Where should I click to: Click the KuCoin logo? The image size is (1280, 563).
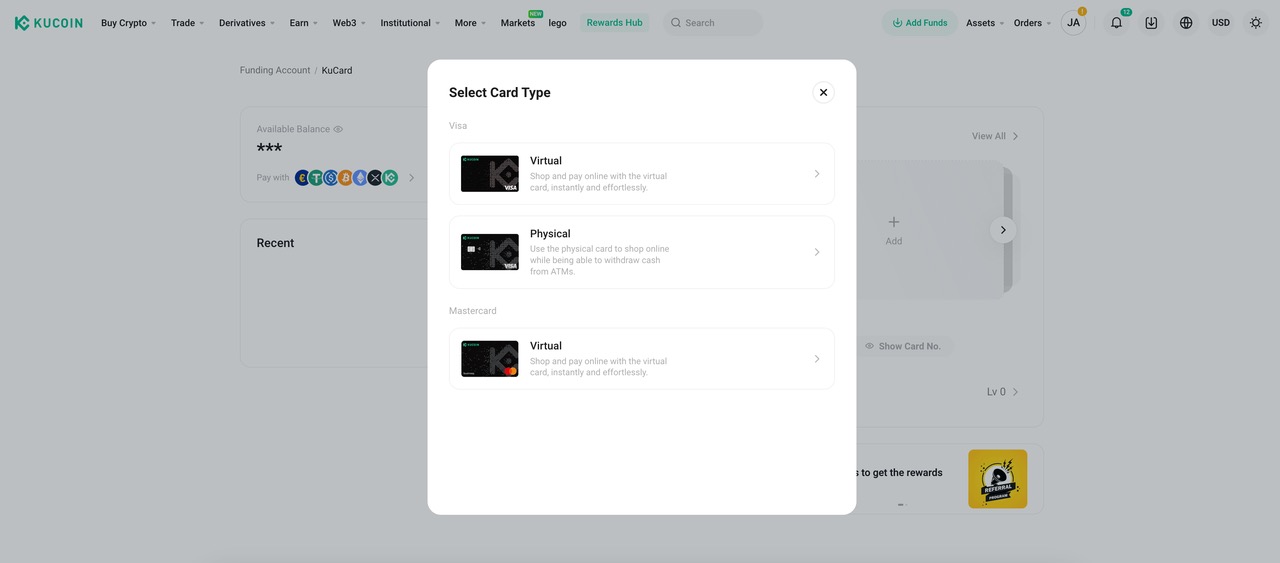pos(48,23)
